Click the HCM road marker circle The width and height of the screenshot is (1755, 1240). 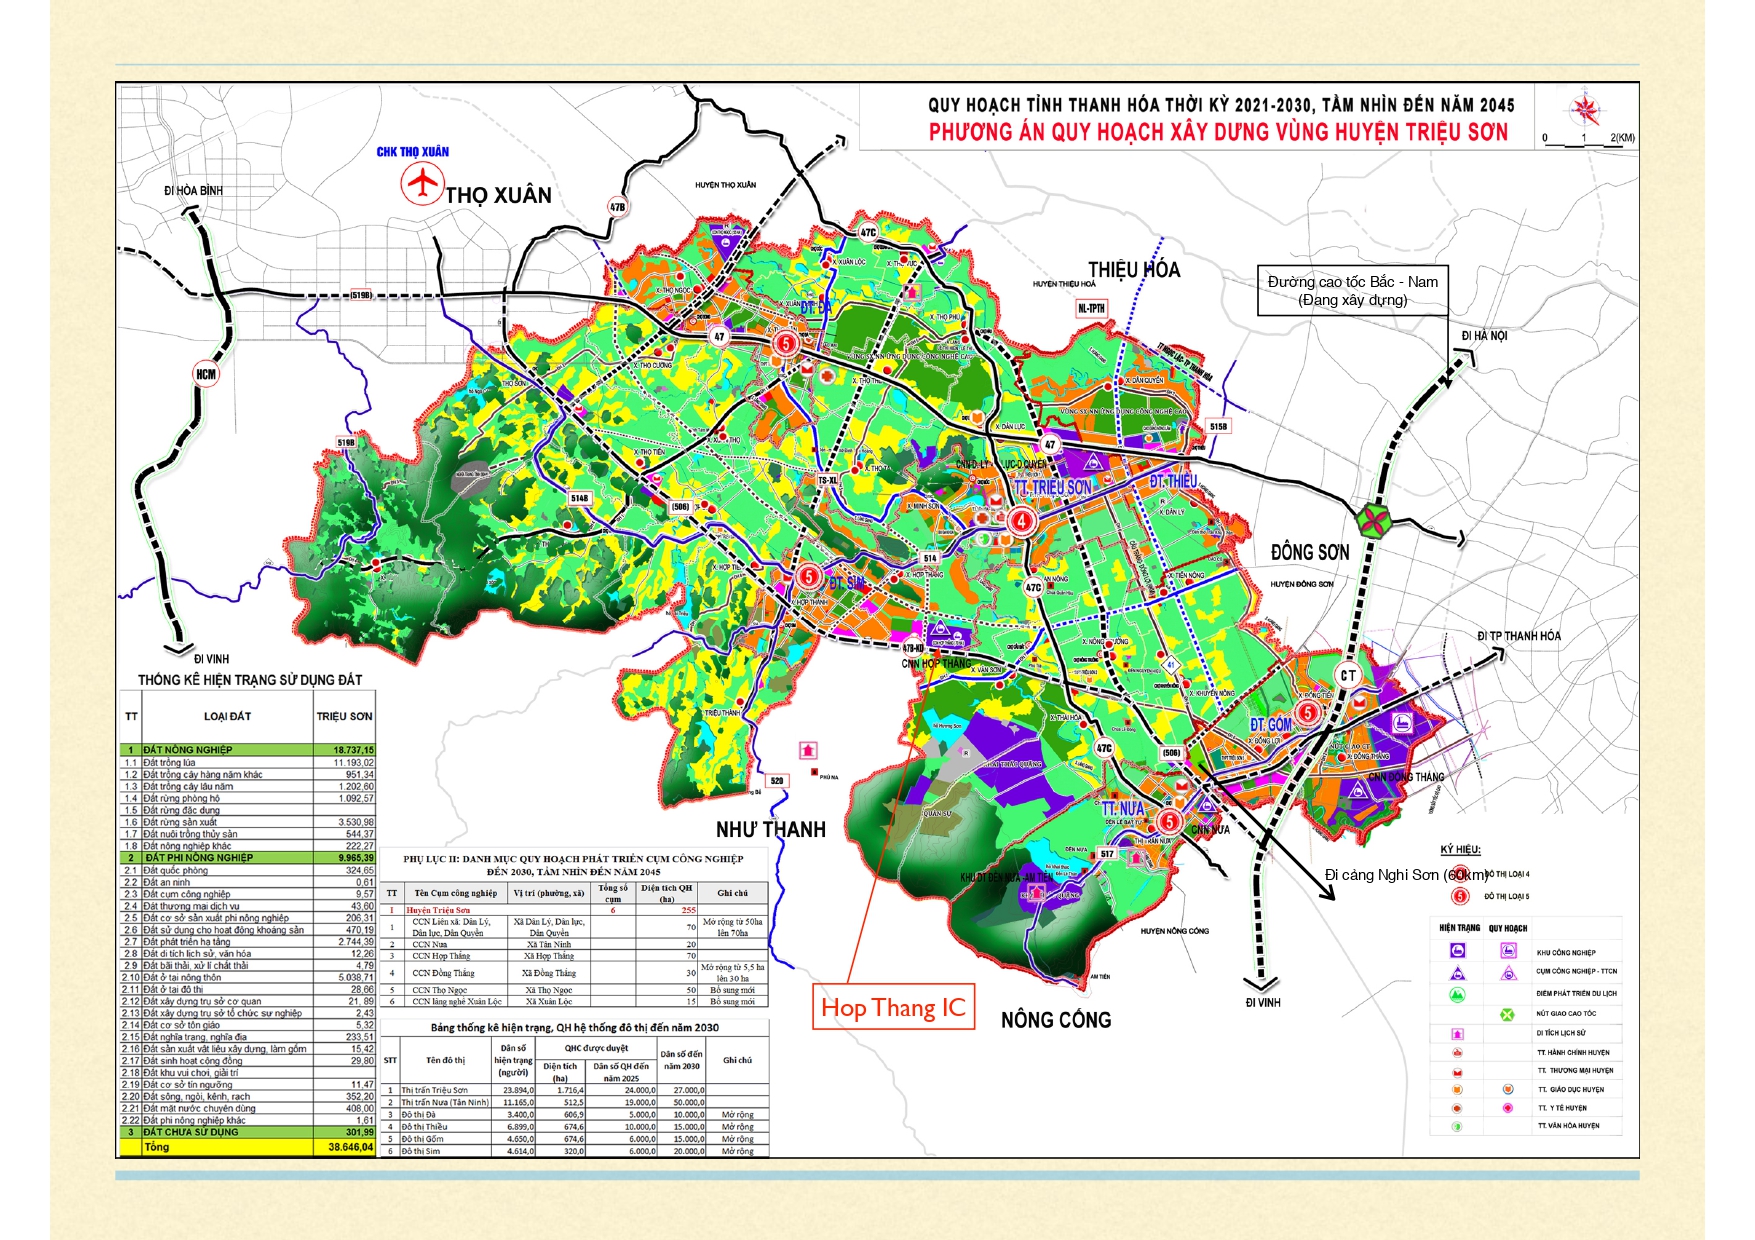click(x=206, y=374)
